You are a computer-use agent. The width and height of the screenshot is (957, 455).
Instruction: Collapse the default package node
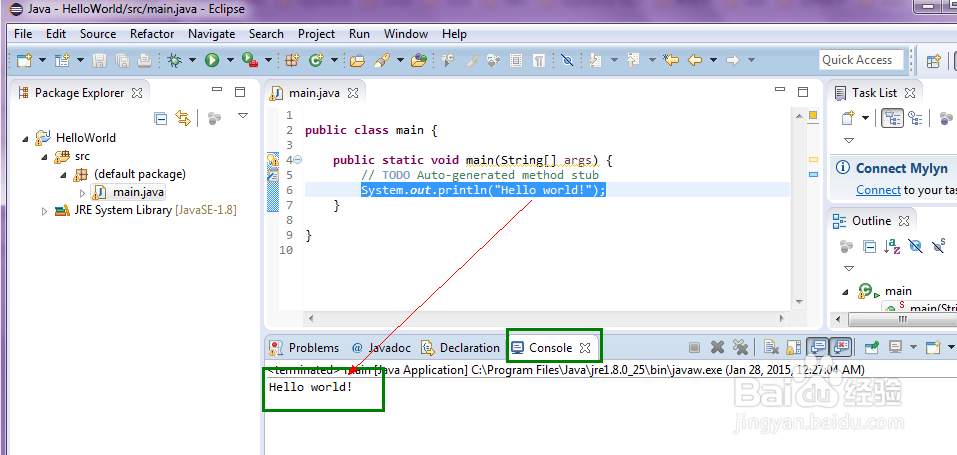coord(63,175)
